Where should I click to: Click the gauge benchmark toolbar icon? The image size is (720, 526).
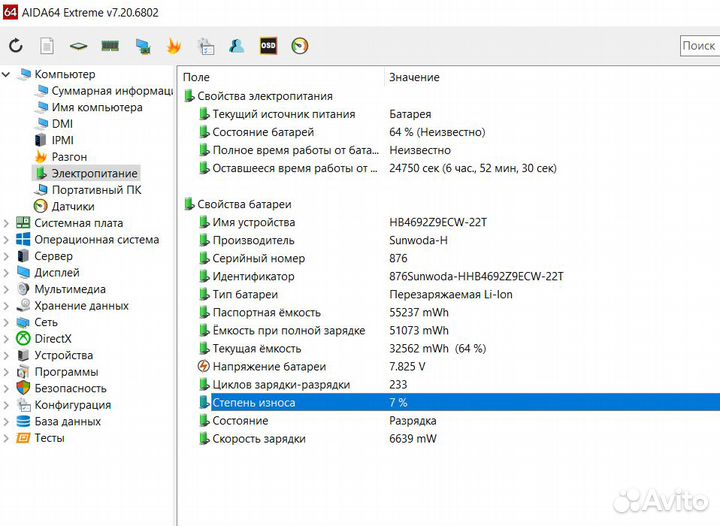[299, 46]
